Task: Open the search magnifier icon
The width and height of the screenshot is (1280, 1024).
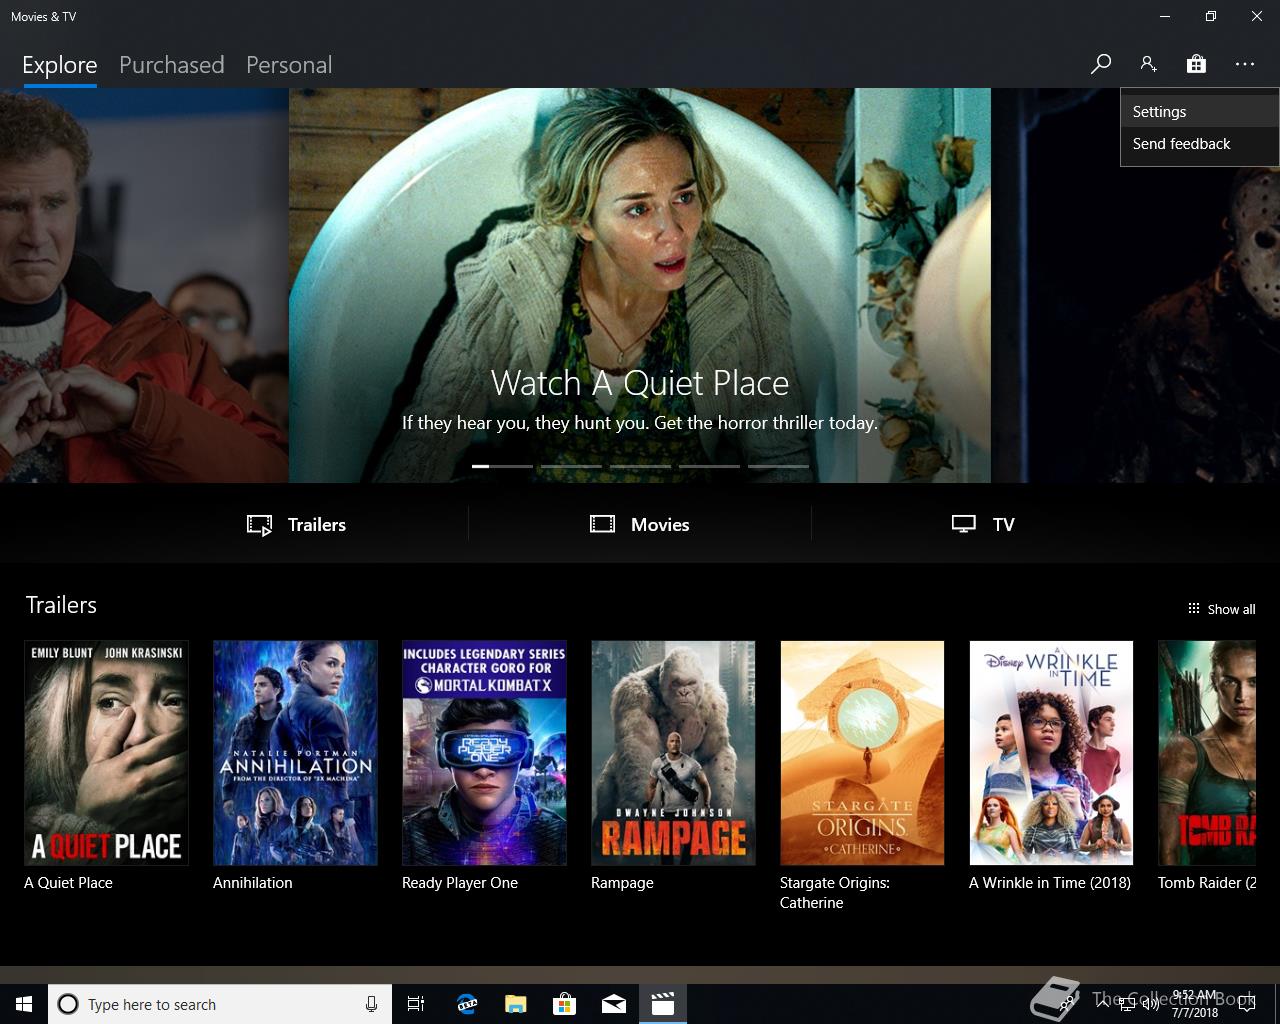Action: click(x=1100, y=64)
